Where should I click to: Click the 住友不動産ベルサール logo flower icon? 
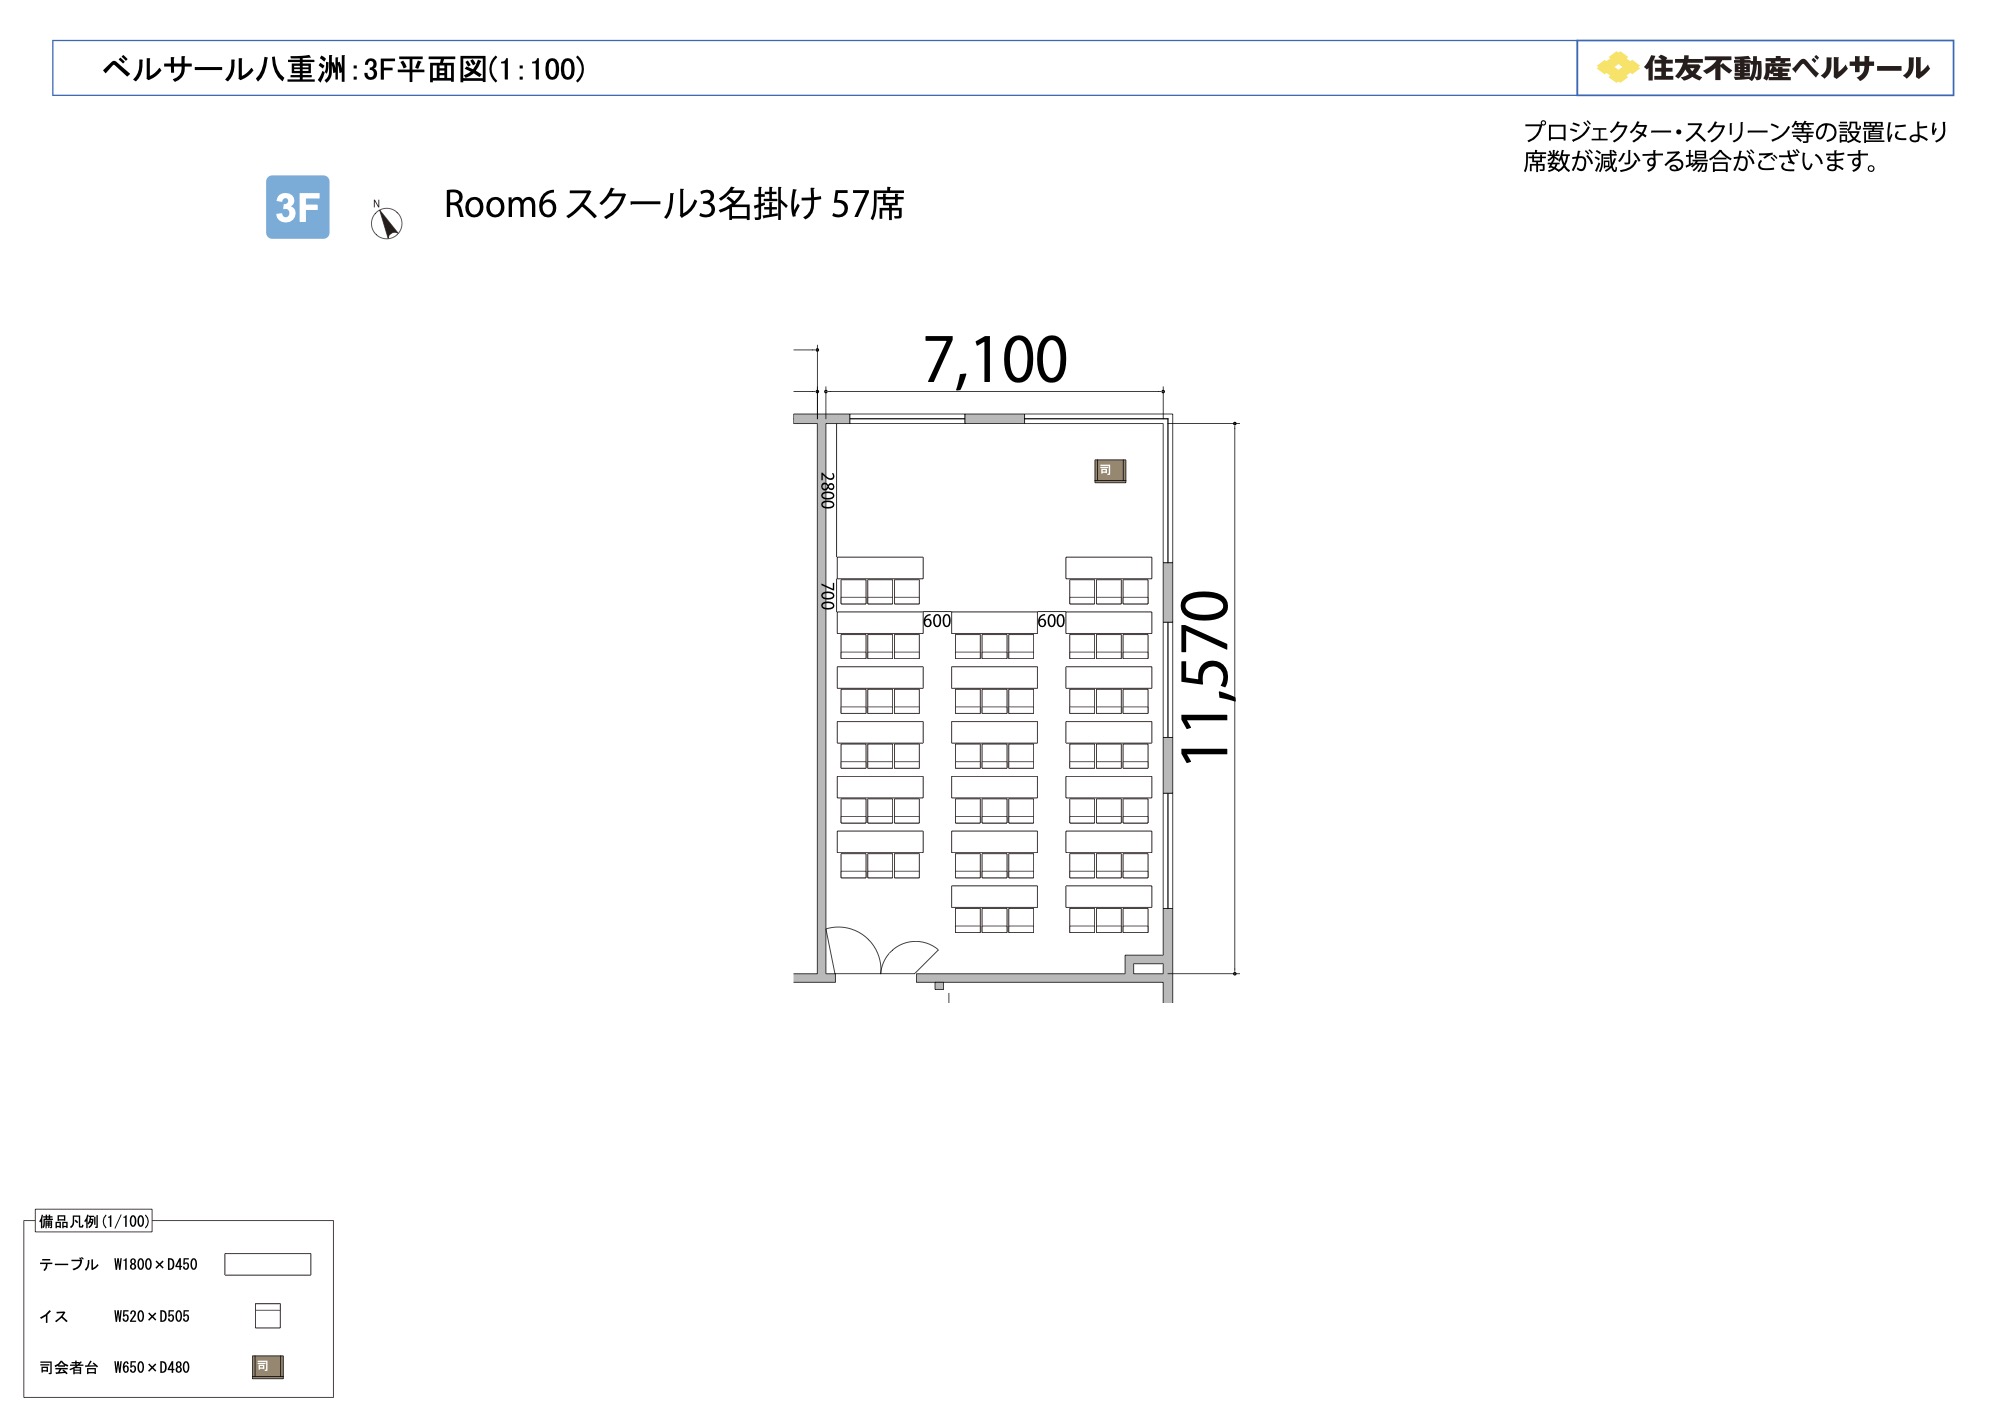[x=1617, y=68]
